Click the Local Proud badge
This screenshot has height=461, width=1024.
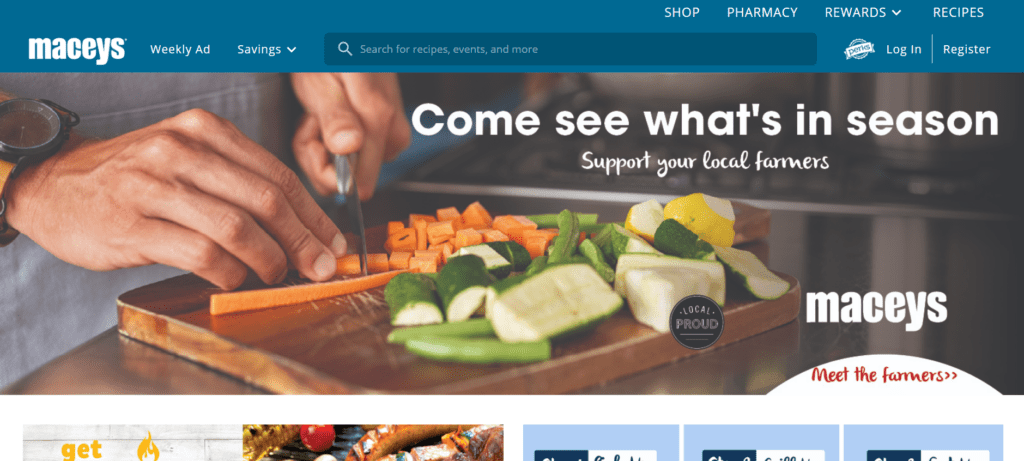pos(696,322)
